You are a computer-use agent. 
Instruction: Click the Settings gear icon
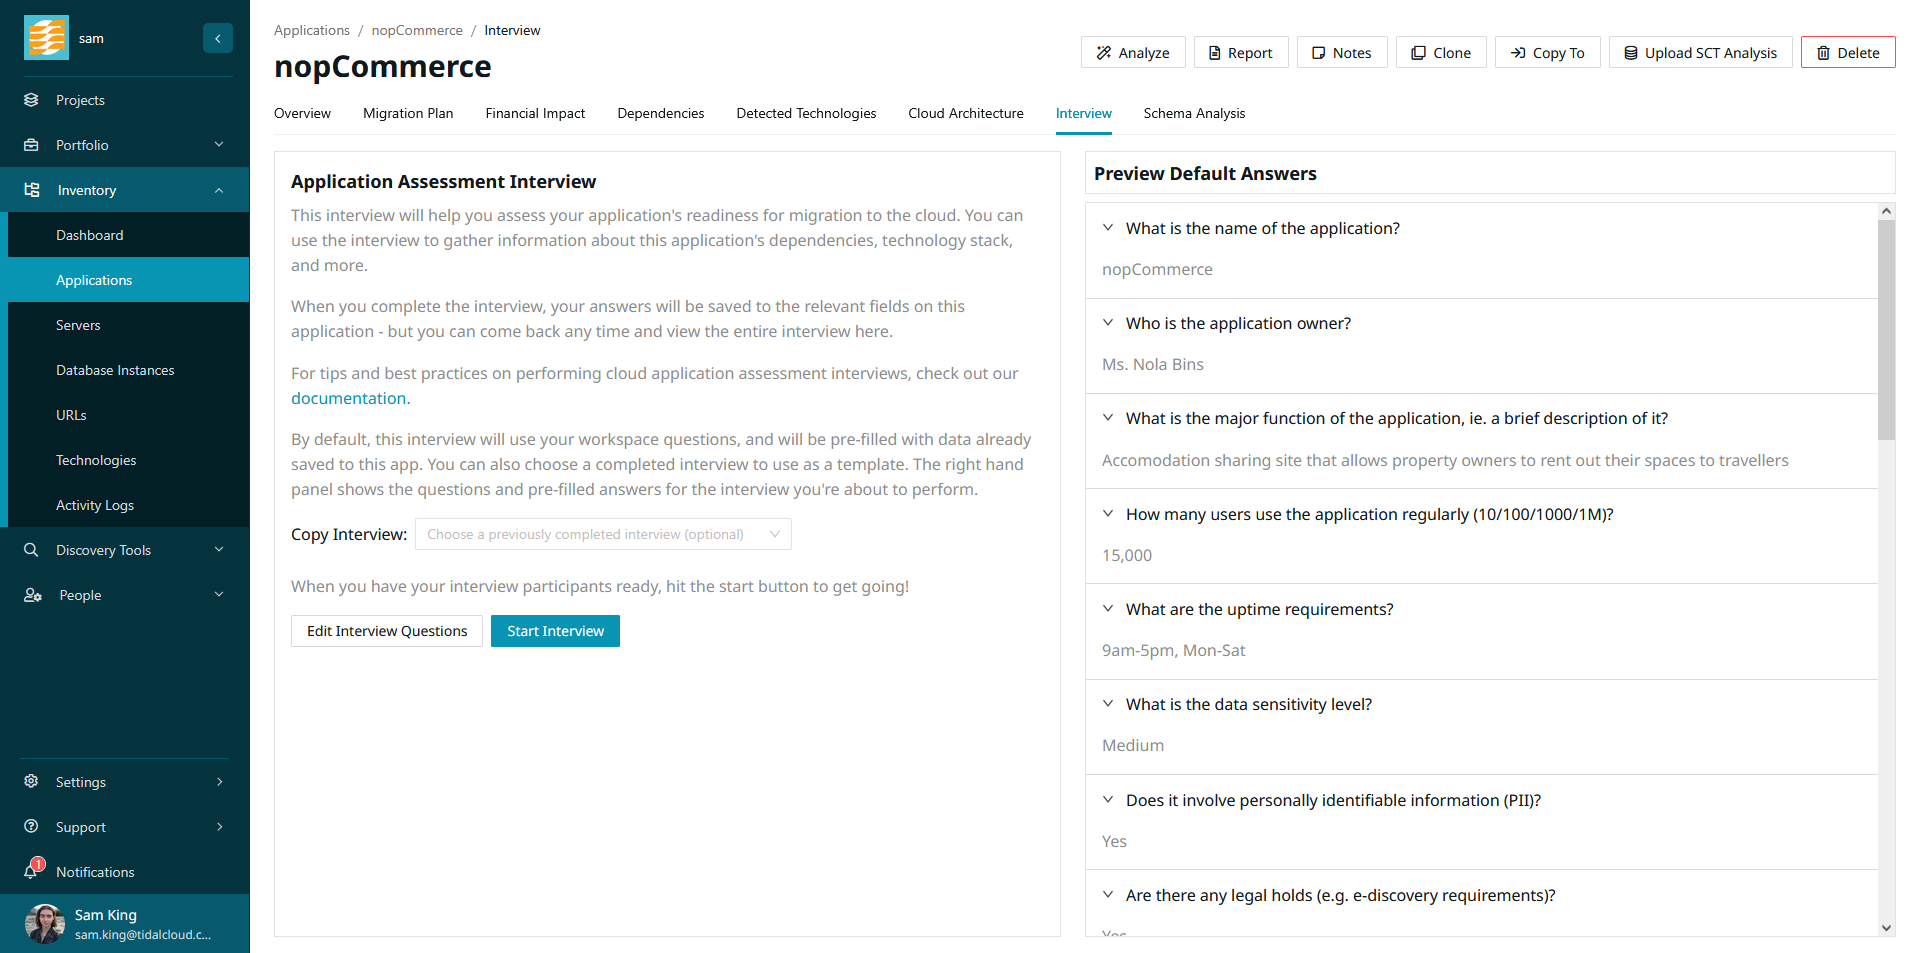[x=32, y=781]
